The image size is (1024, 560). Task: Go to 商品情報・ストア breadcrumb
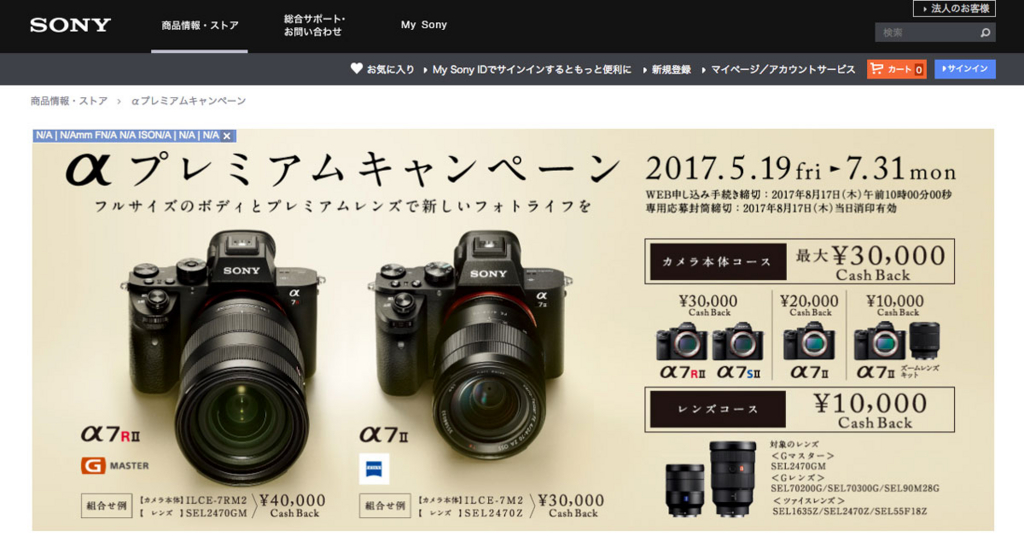point(69,101)
